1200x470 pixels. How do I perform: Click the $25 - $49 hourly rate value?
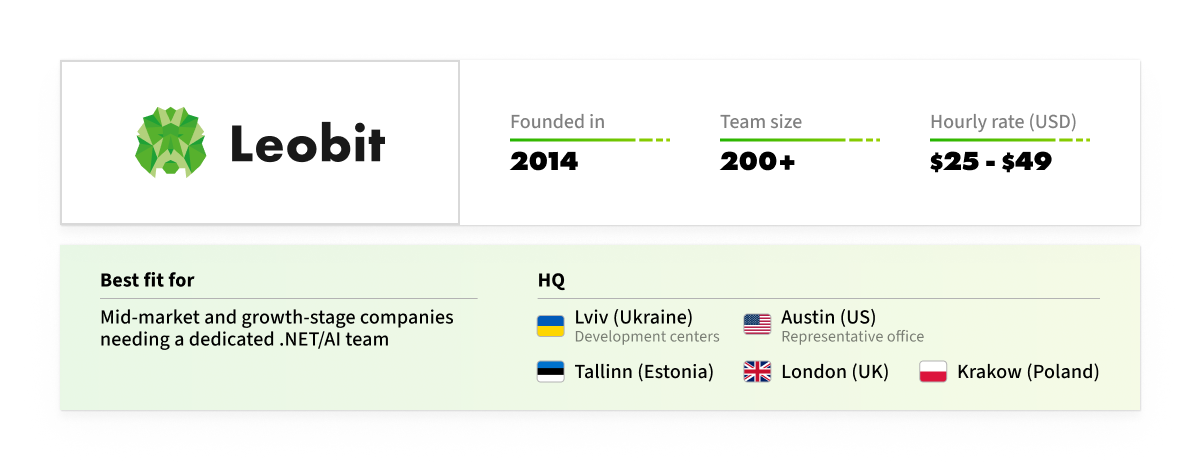pyautogui.click(x=991, y=161)
